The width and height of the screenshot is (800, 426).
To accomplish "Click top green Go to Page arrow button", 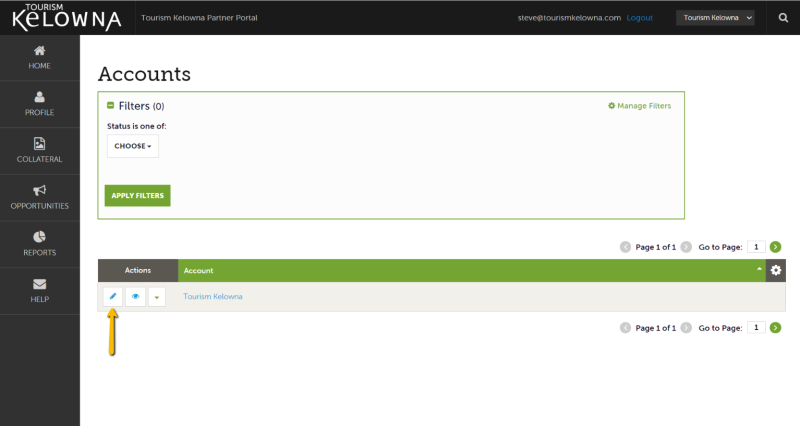I will pos(776,247).
